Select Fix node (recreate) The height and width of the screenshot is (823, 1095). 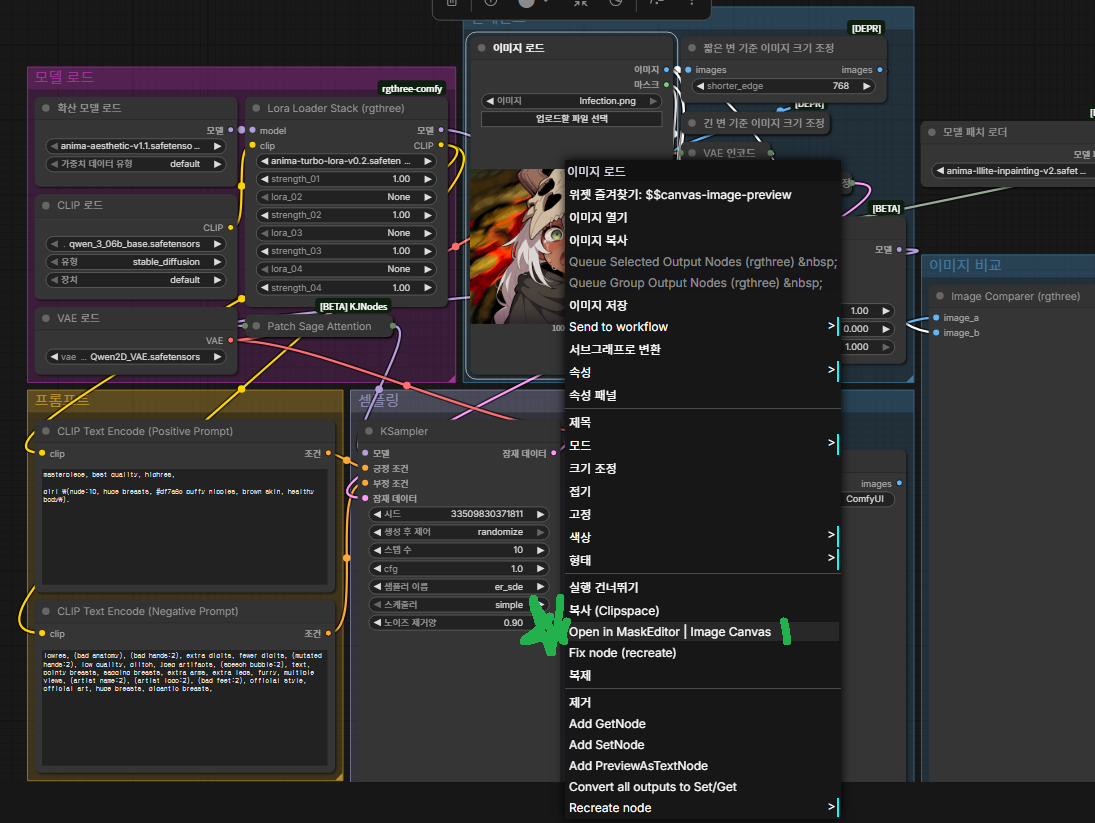coord(703,653)
